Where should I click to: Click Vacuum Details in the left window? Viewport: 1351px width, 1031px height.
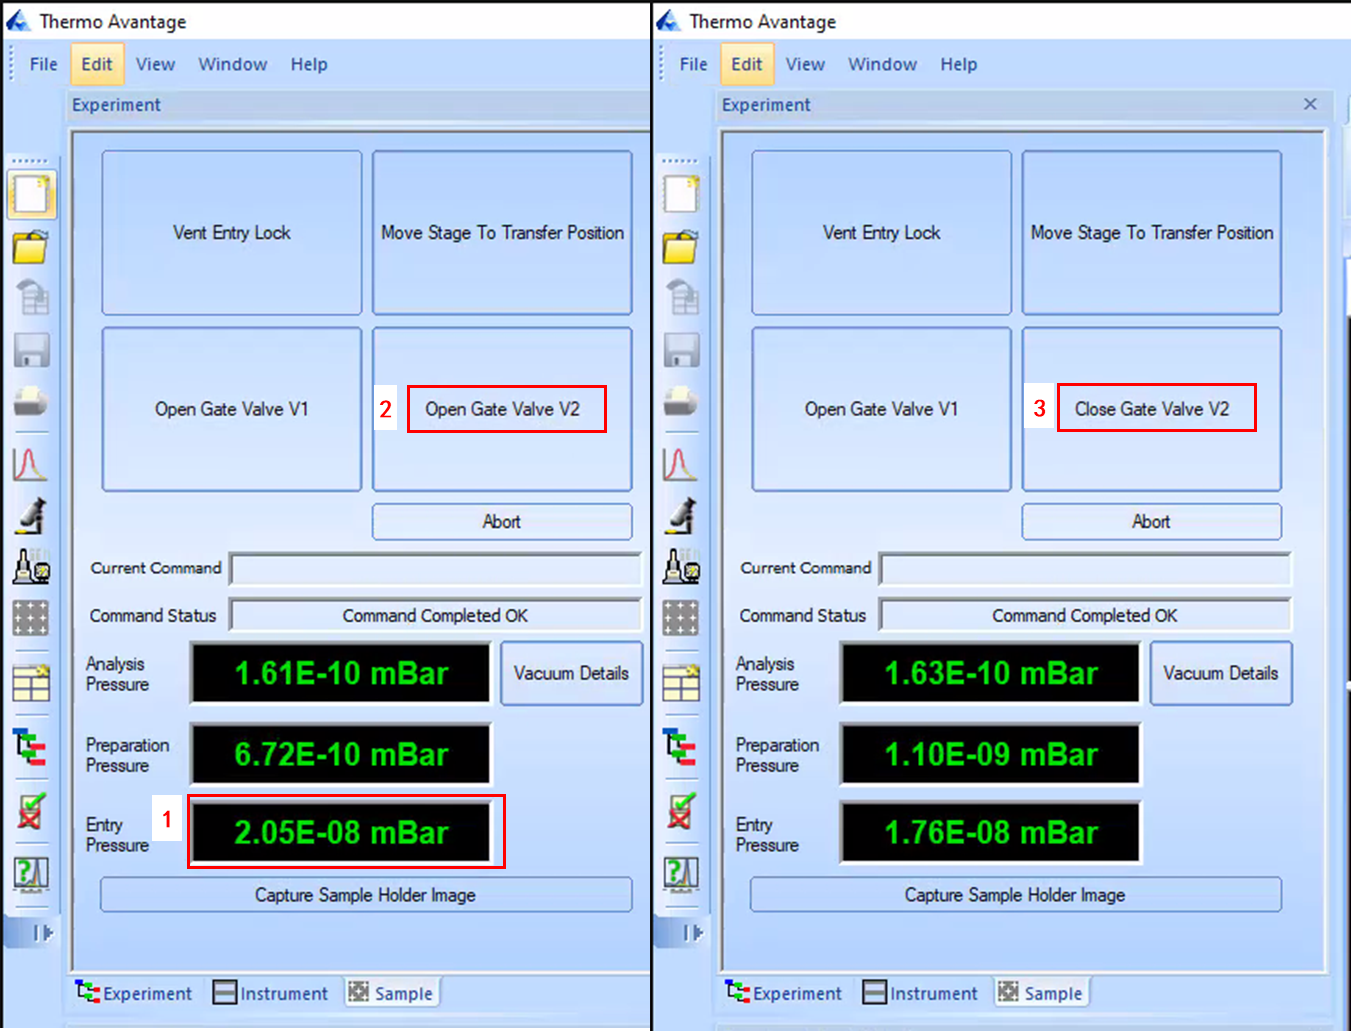pos(571,673)
